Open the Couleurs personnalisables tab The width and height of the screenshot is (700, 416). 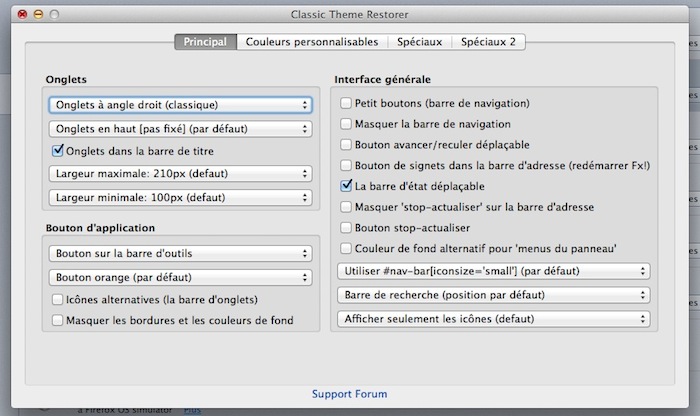point(312,42)
